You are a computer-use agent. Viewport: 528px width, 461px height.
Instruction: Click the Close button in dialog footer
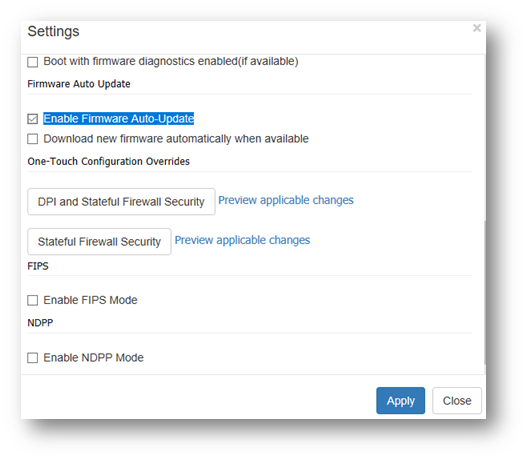[457, 400]
